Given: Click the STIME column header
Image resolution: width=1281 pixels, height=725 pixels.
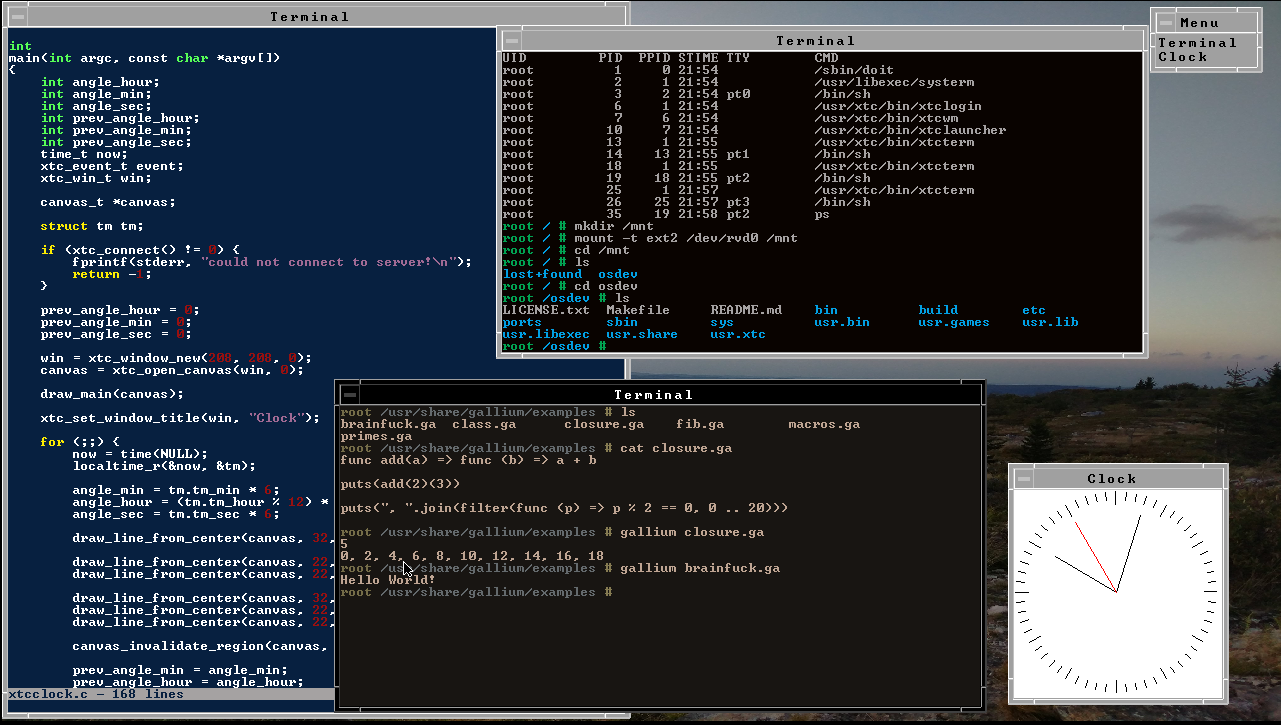Looking at the screenshot, I should tap(698, 58).
